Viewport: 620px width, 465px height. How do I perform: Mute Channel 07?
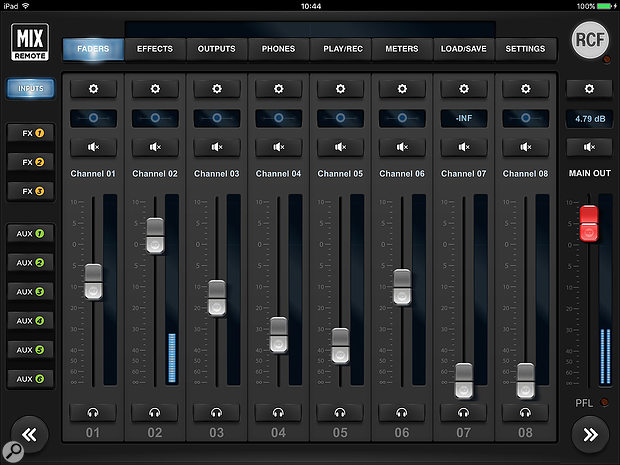point(464,147)
